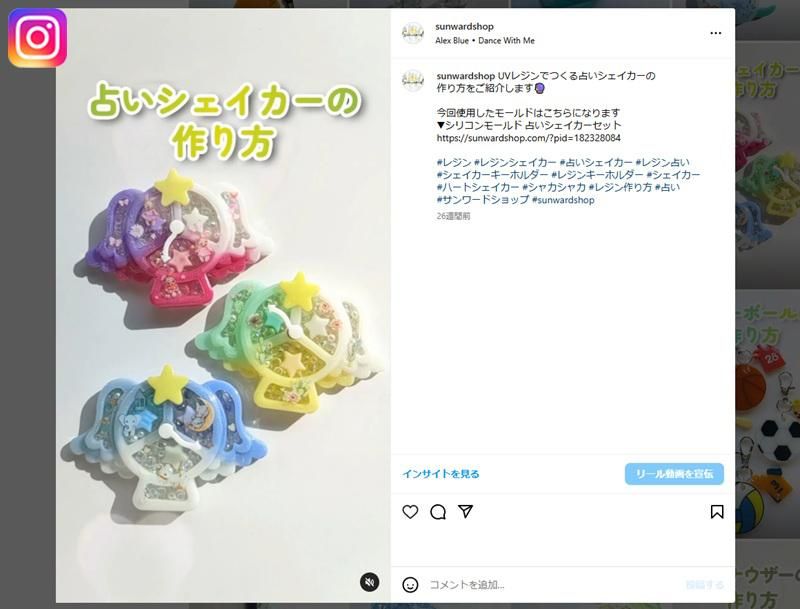The image size is (800, 609).
Task: Click the リール動画を宣伝 button
Action: click(x=674, y=474)
